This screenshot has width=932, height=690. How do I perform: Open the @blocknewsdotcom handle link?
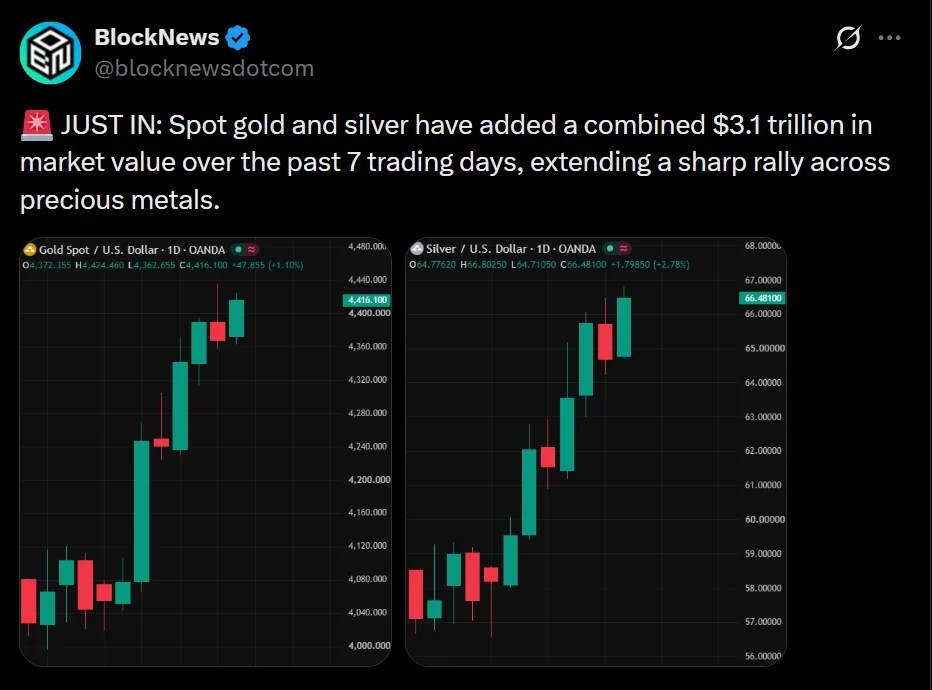click(x=204, y=68)
